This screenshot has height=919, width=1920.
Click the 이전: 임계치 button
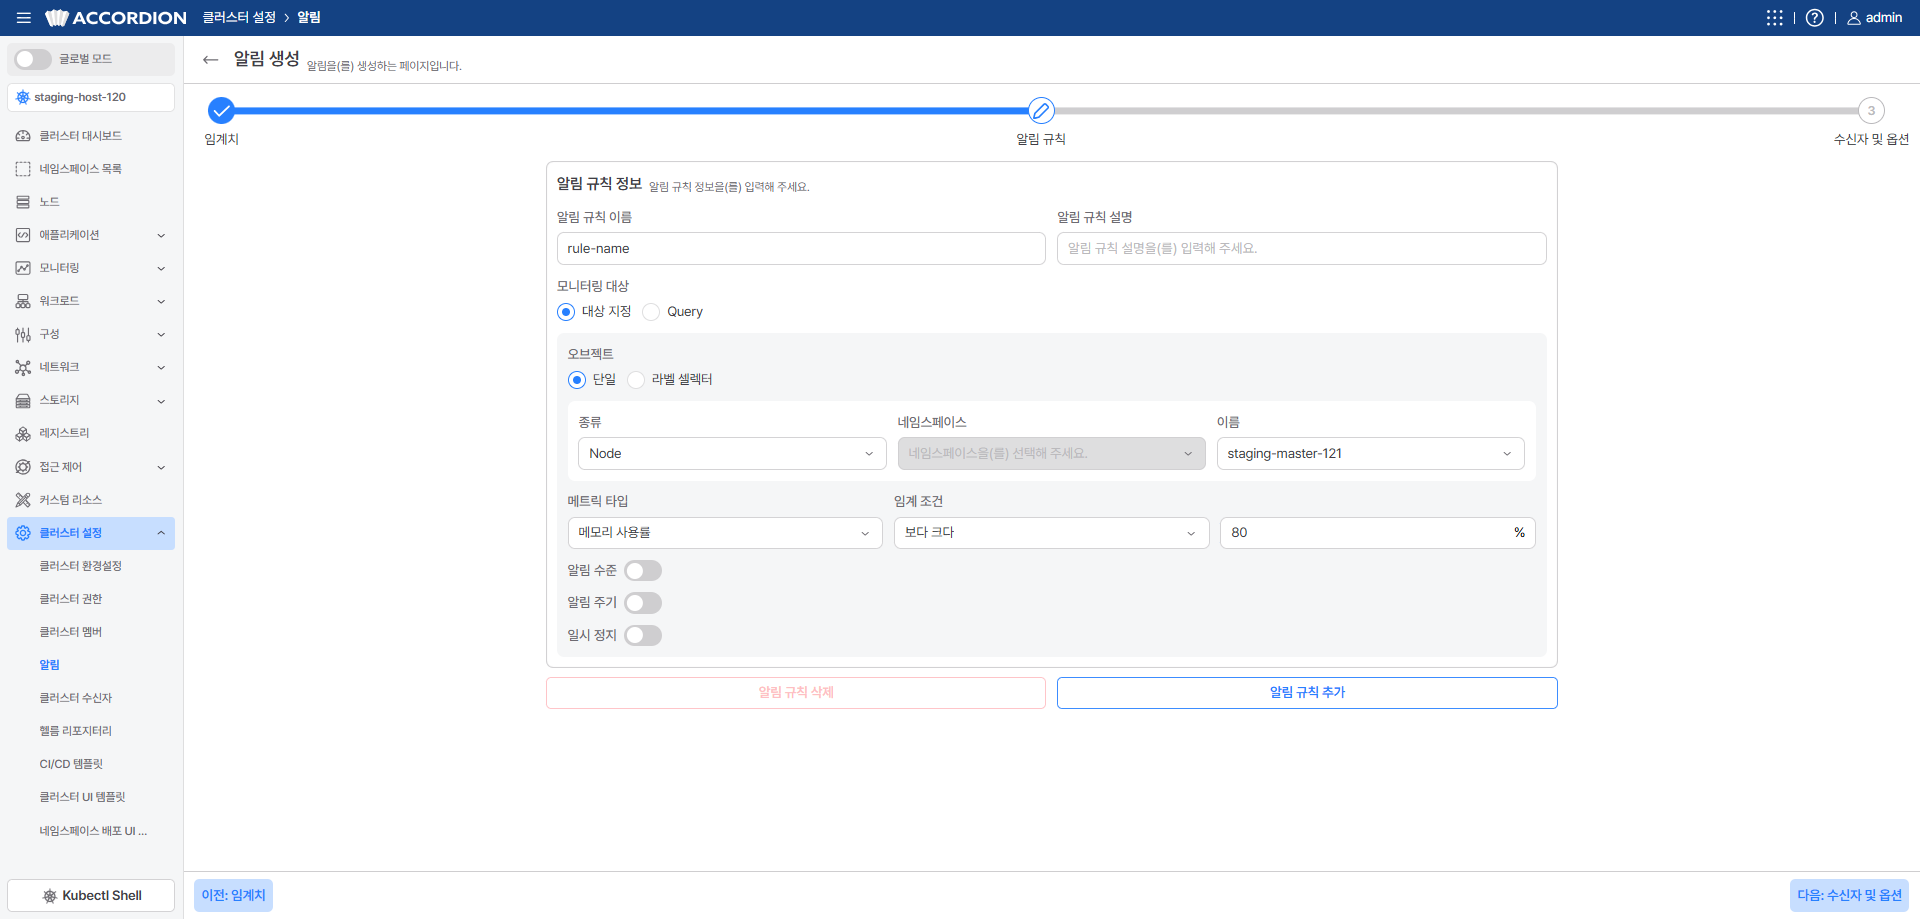click(233, 895)
